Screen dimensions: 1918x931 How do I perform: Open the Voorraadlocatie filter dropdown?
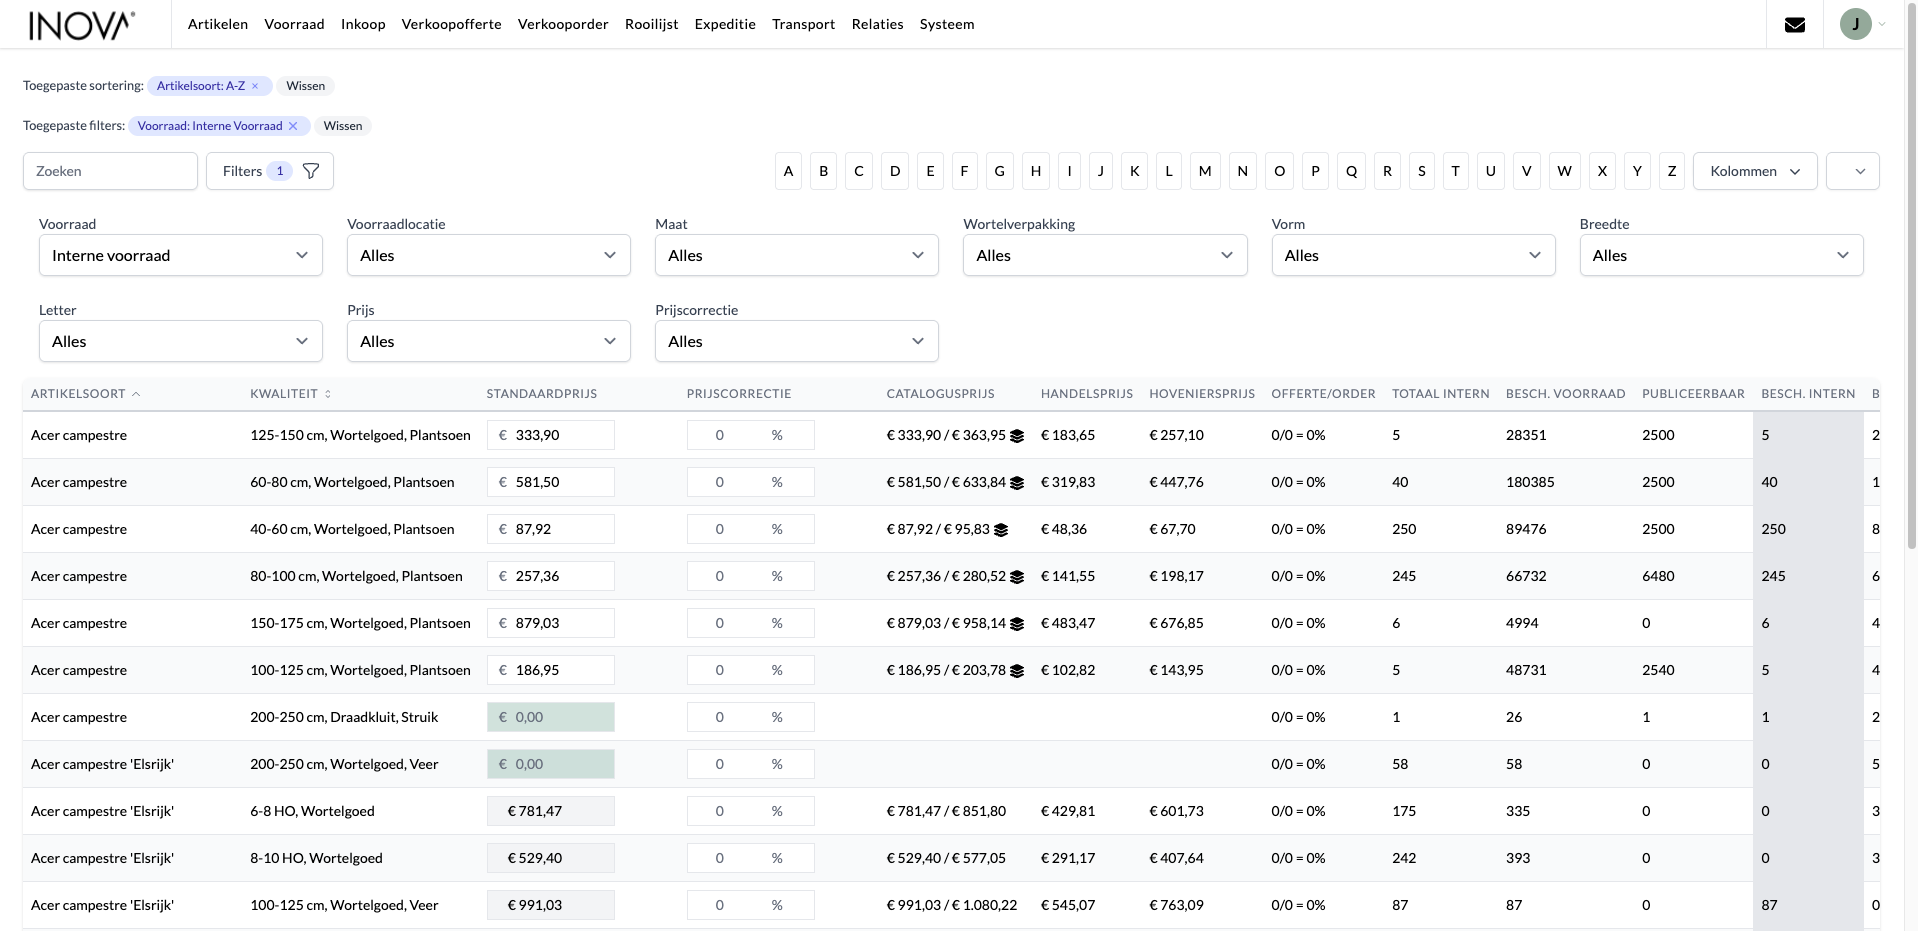(x=489, y=255)
